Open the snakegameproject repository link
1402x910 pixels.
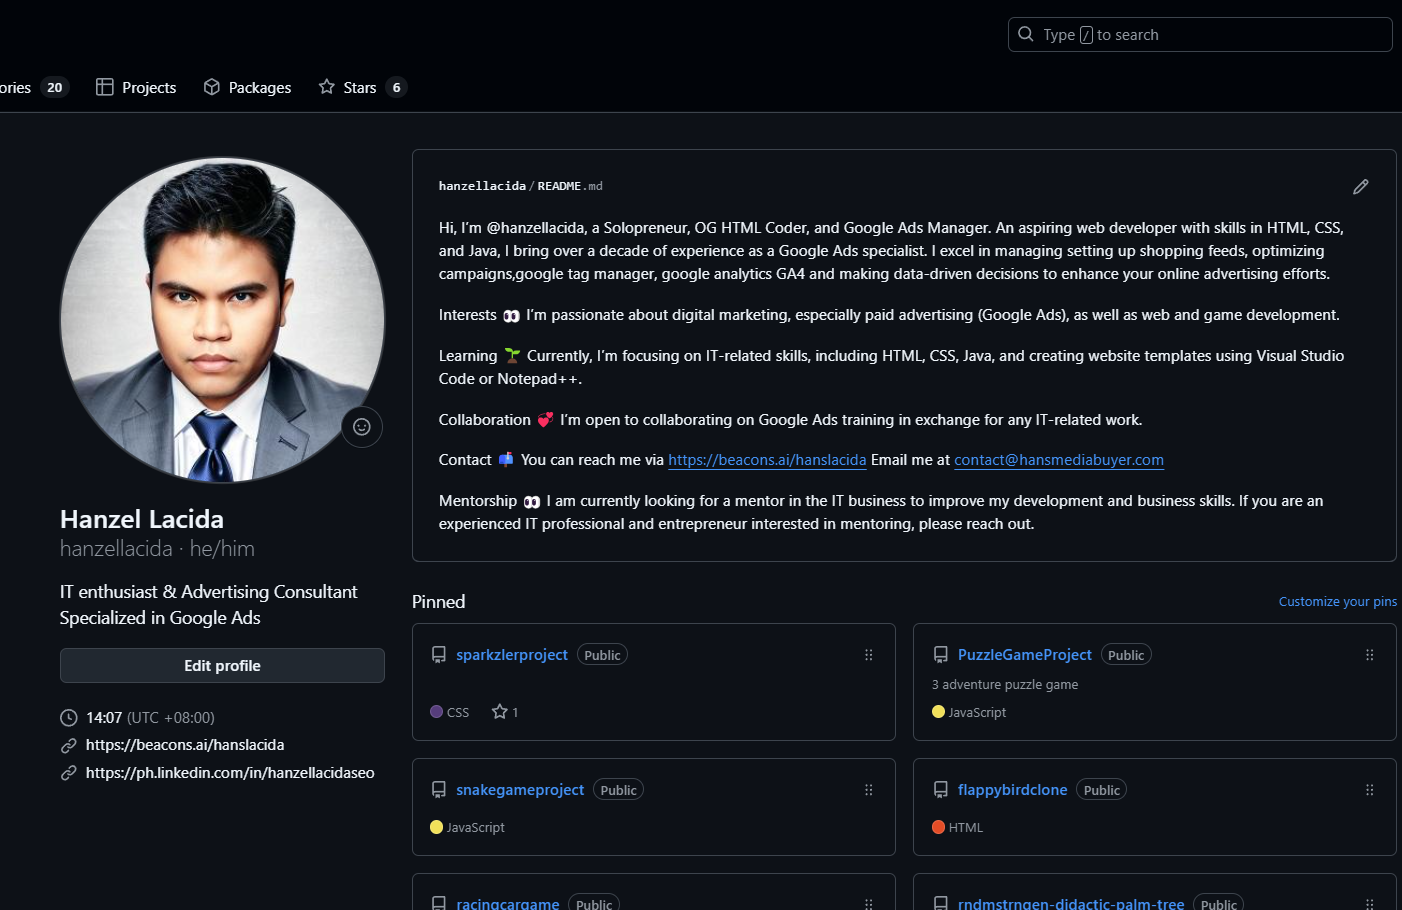tap(519, 789)
